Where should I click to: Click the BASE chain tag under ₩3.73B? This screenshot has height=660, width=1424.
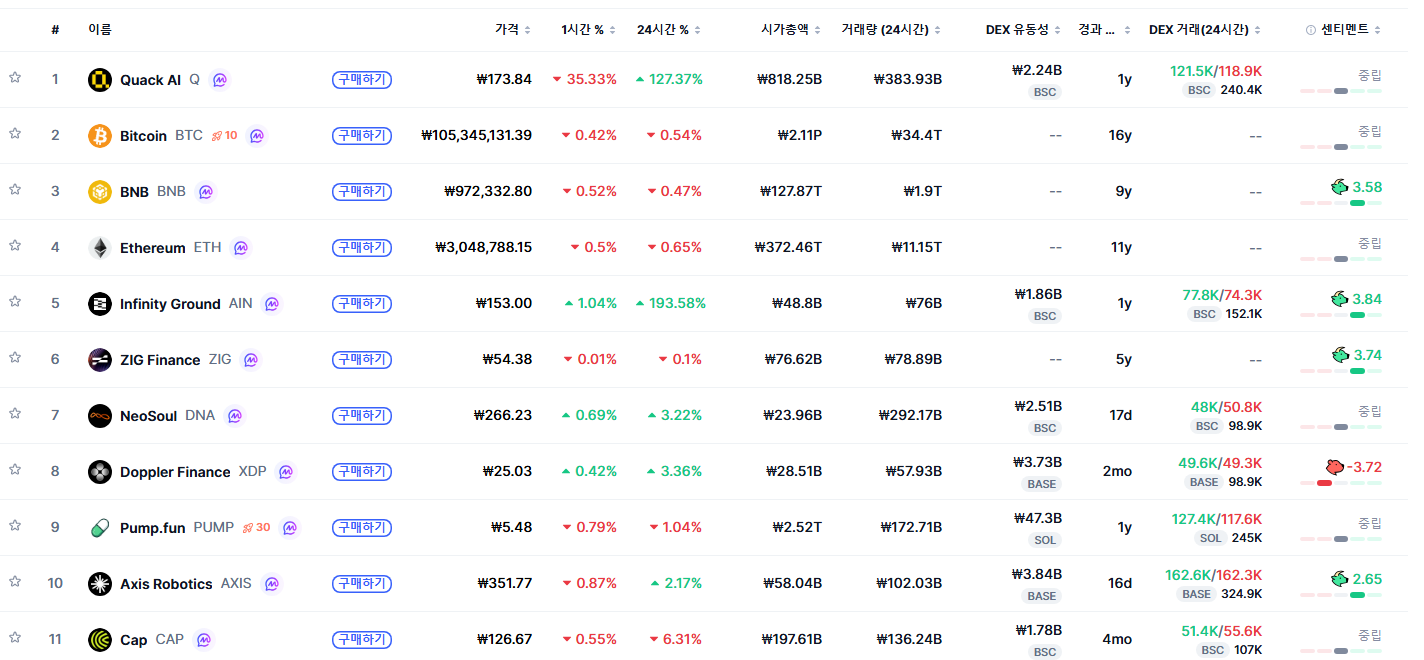coord(1042,484)
